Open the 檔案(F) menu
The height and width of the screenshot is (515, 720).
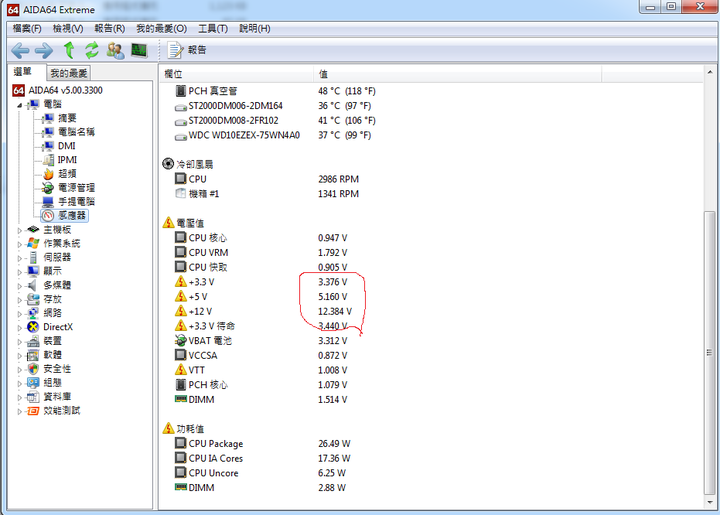[27, 28]
